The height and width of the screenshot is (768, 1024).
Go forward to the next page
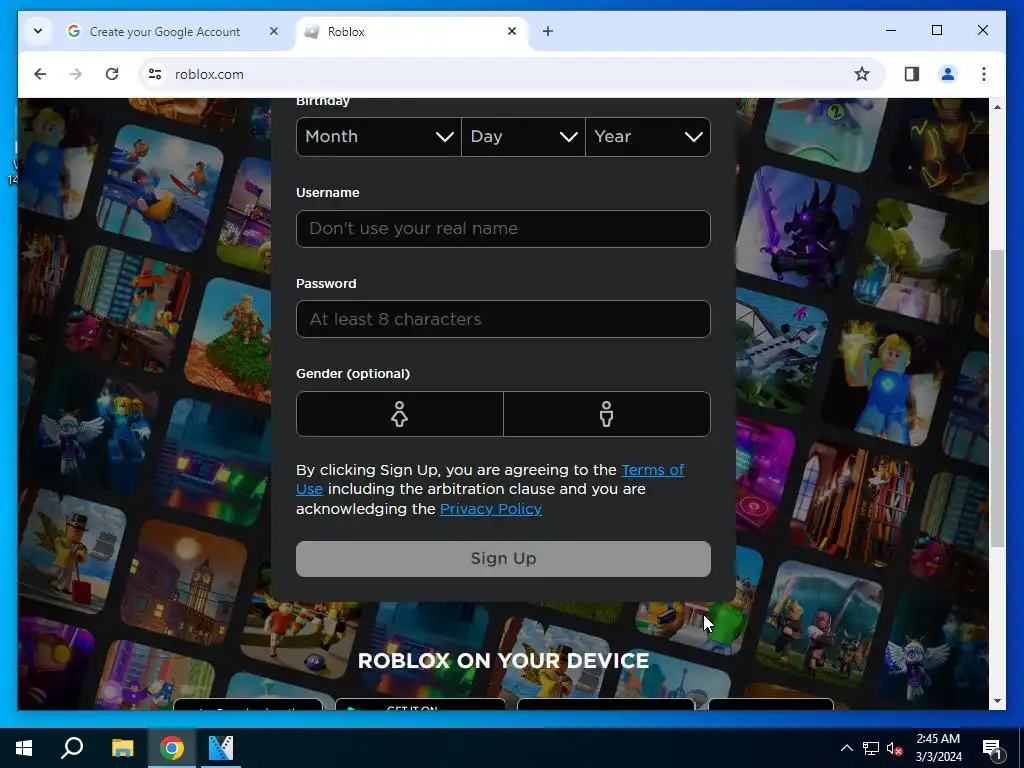76,74
